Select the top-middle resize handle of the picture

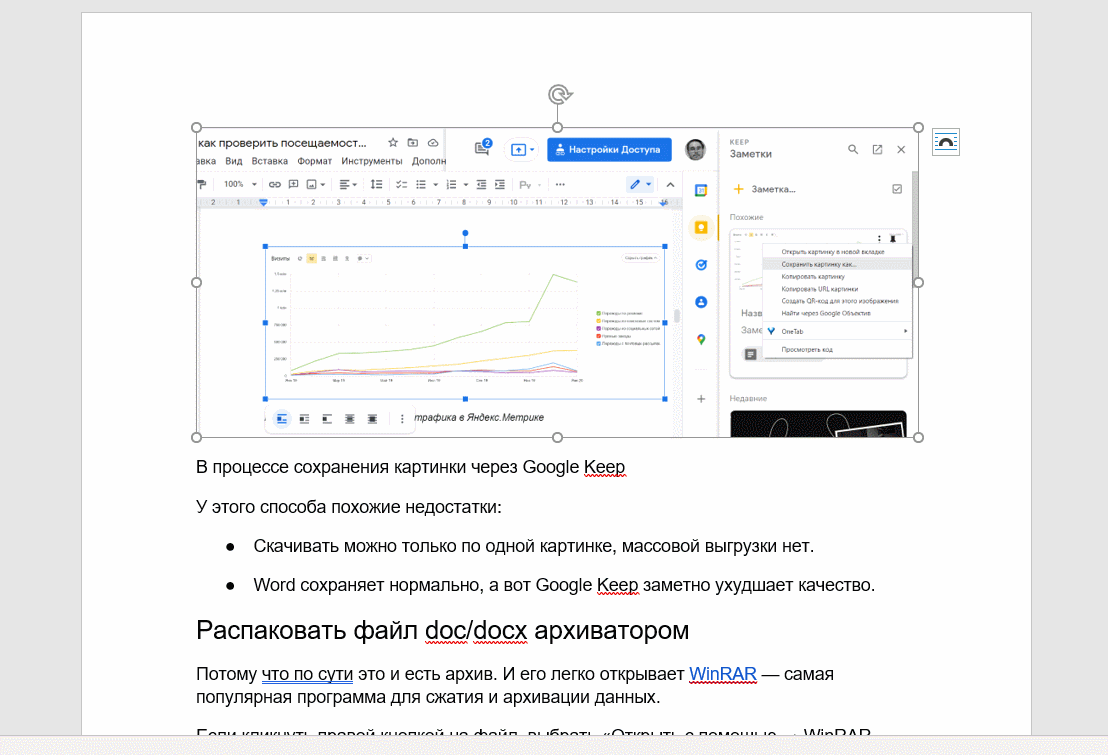tap(558, 128)
